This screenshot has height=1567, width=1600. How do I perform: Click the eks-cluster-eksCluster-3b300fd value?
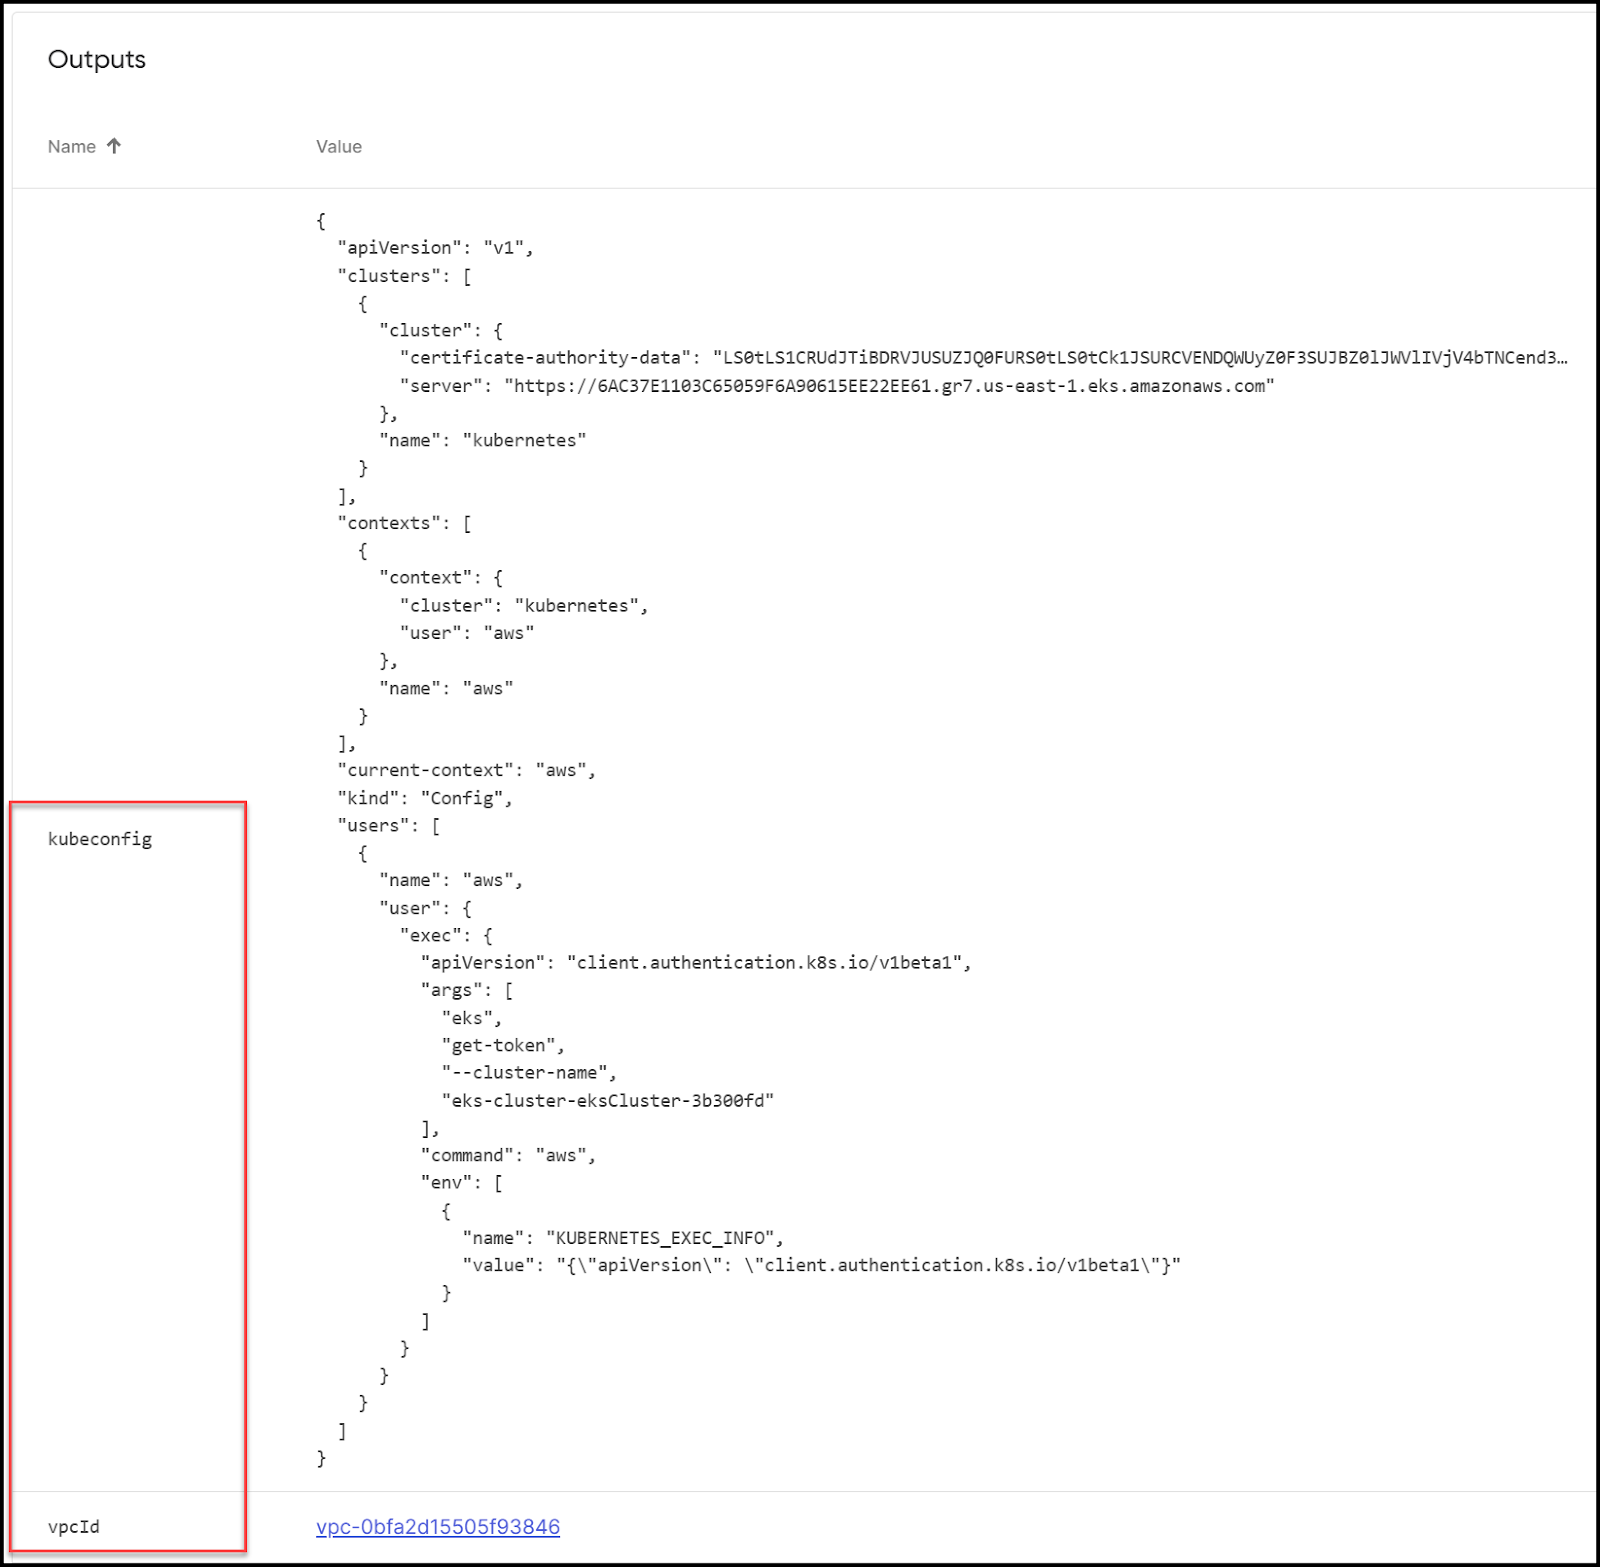click(608, 1101)
